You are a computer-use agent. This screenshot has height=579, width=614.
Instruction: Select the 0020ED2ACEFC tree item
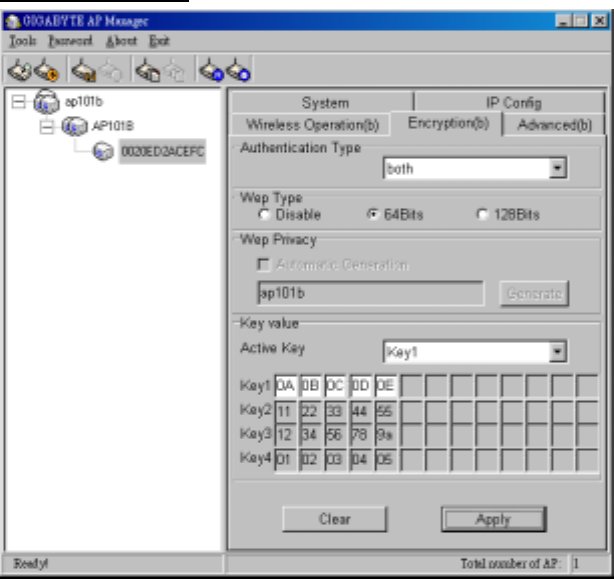(163, 151)
